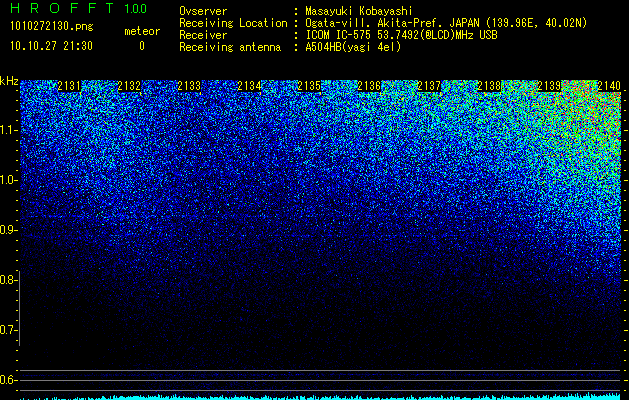The width and height of the screenshot is (629, 400).
Task: Click time marker 2134
Action: 249,86
